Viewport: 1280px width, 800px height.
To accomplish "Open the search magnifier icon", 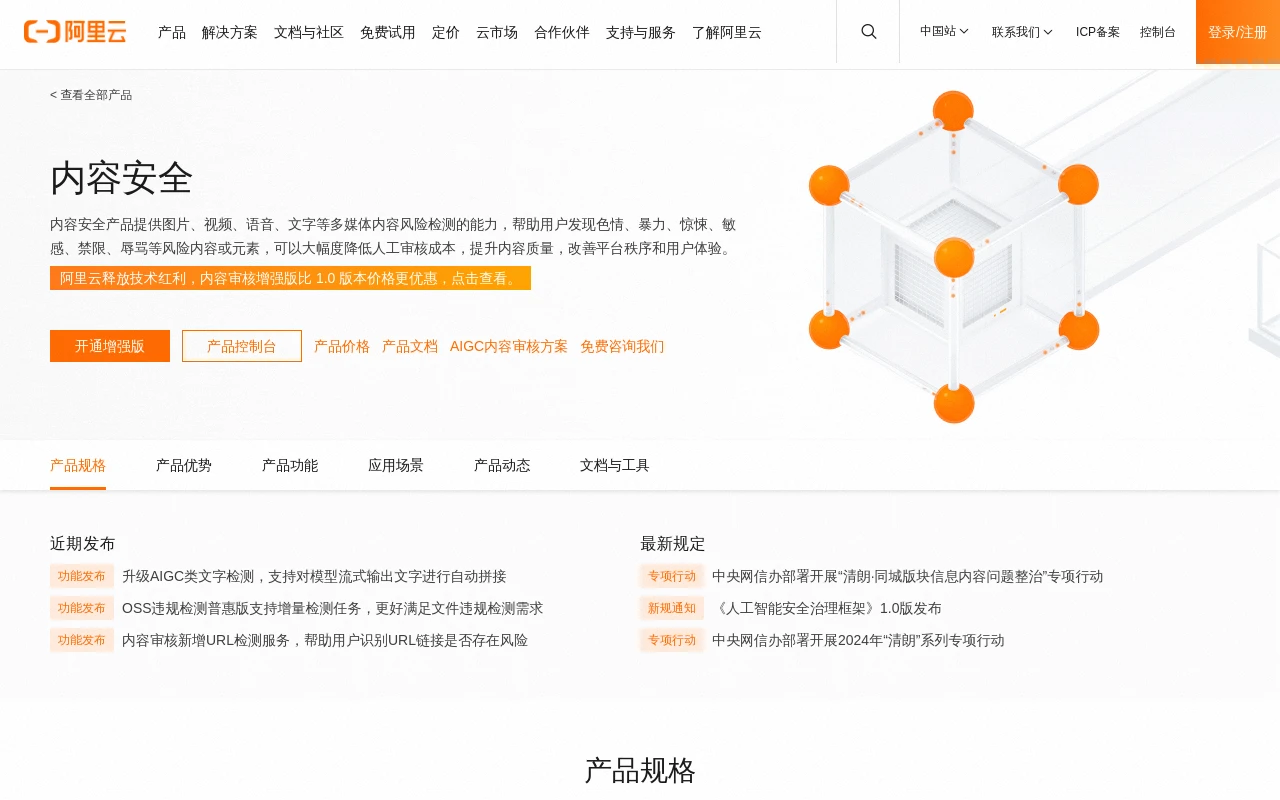I will (868, 32).
